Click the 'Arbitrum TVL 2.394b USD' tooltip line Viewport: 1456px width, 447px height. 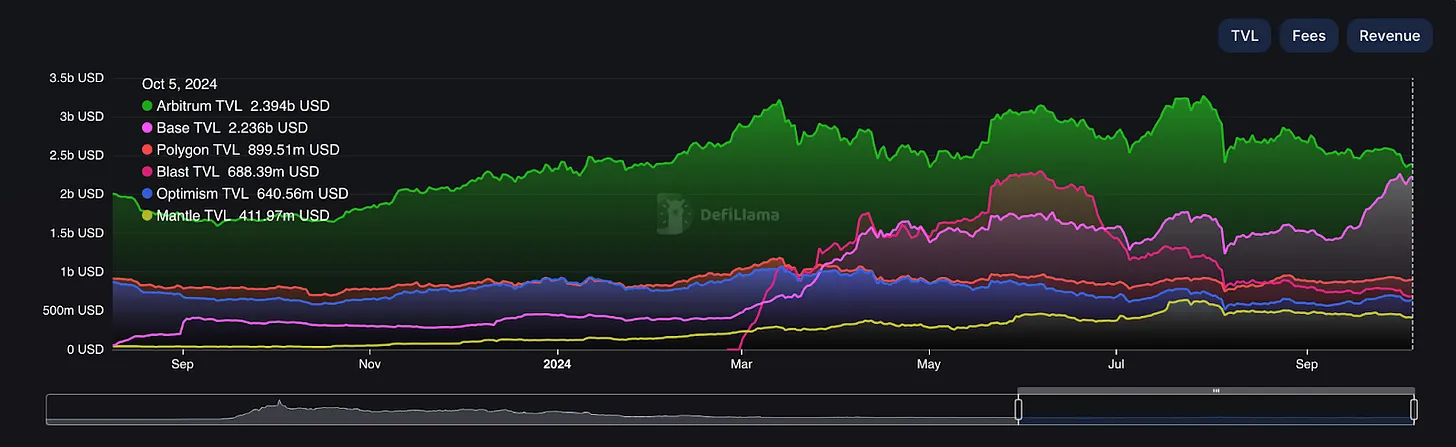(236, 106)
